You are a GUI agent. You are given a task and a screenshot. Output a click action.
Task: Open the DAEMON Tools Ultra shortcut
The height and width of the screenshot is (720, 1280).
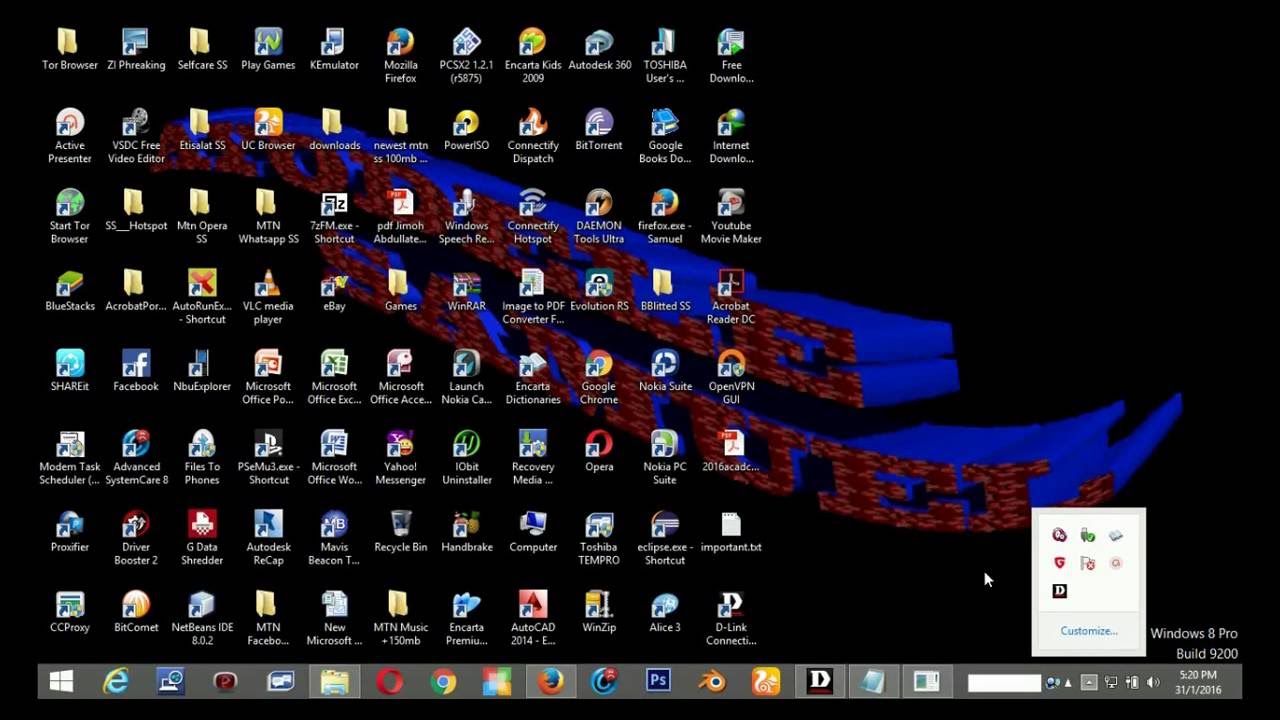599,216
